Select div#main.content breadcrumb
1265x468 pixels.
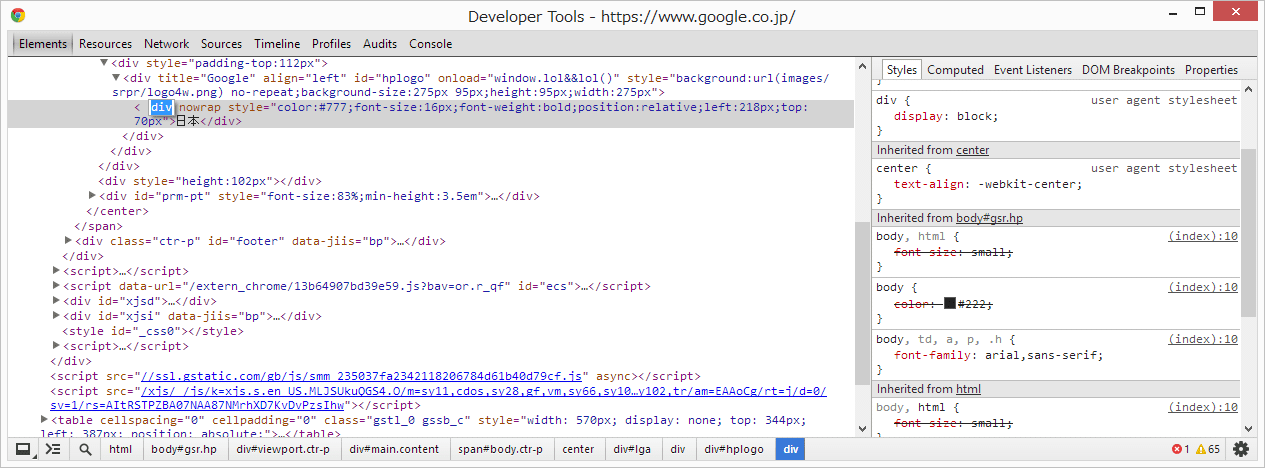(394, 450)
